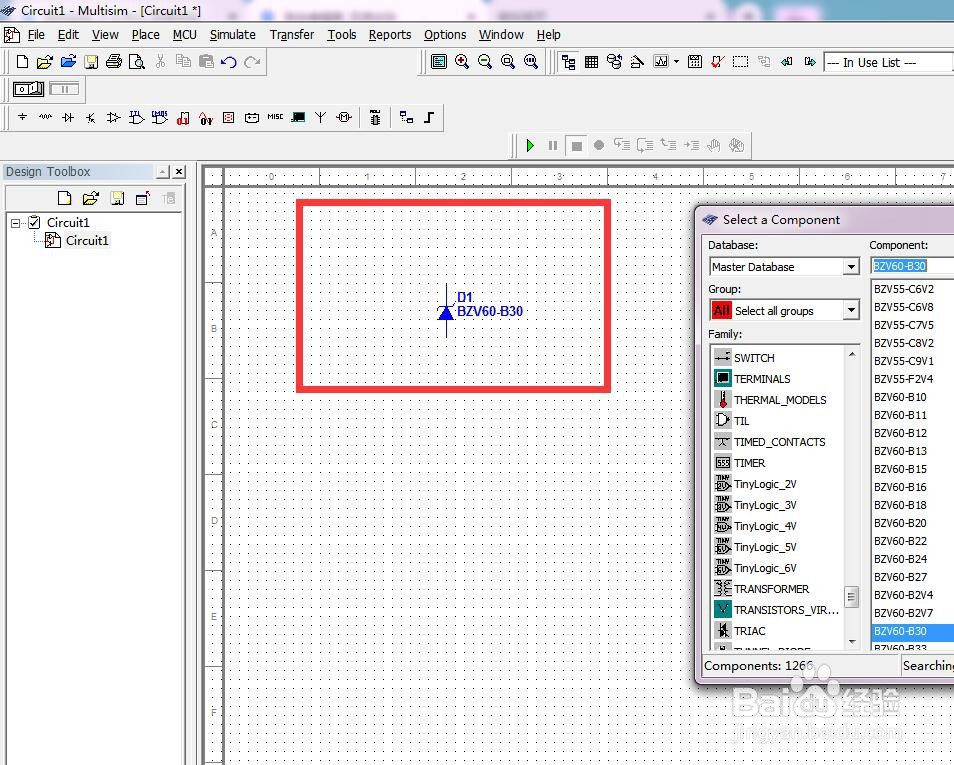Toggle full screen view icon
This screenshot has height=765, width=954.
tap(439, 61)
